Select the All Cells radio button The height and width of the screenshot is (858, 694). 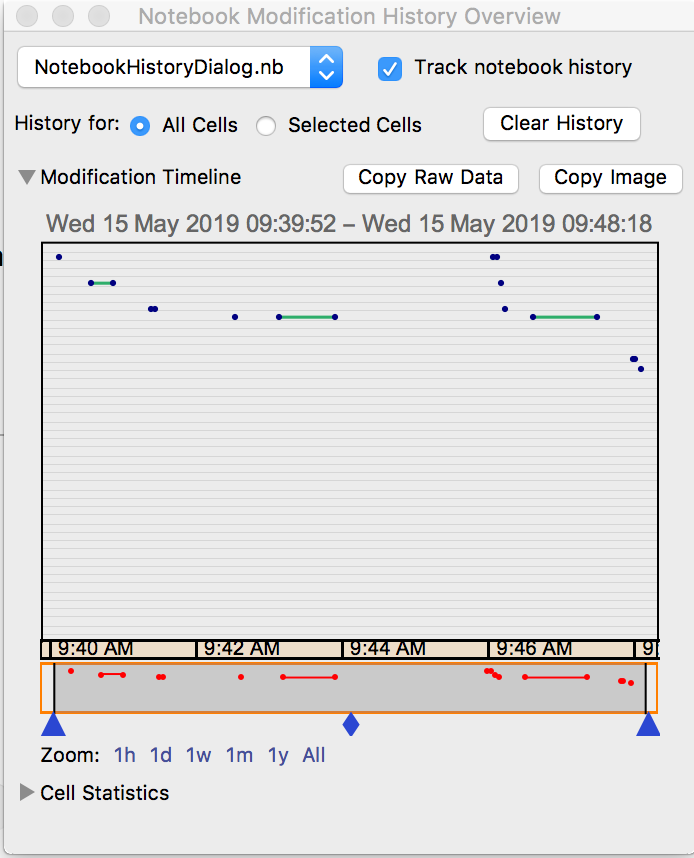[141, 126]
